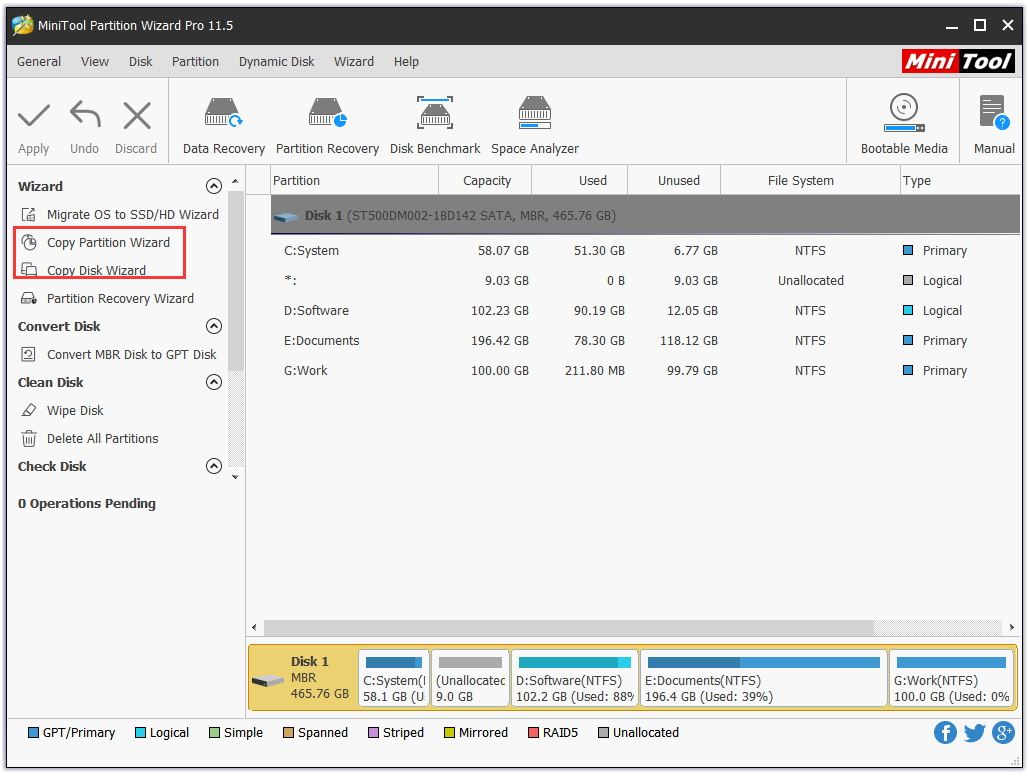Choose Wipe Disk action

click(x=75, y=410)
